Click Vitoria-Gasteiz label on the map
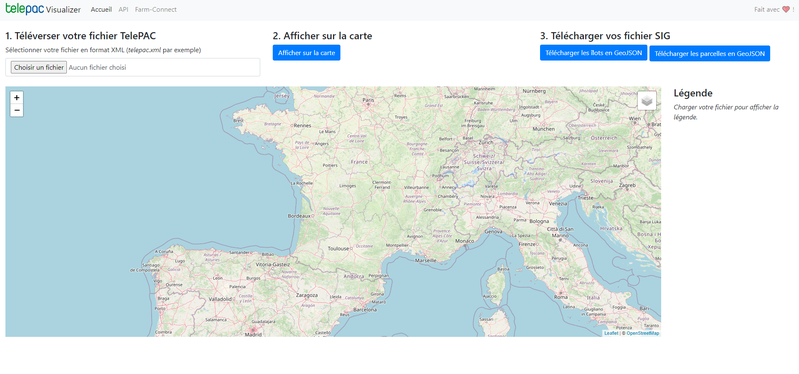799x374 pixels. [x=272, y=265]
